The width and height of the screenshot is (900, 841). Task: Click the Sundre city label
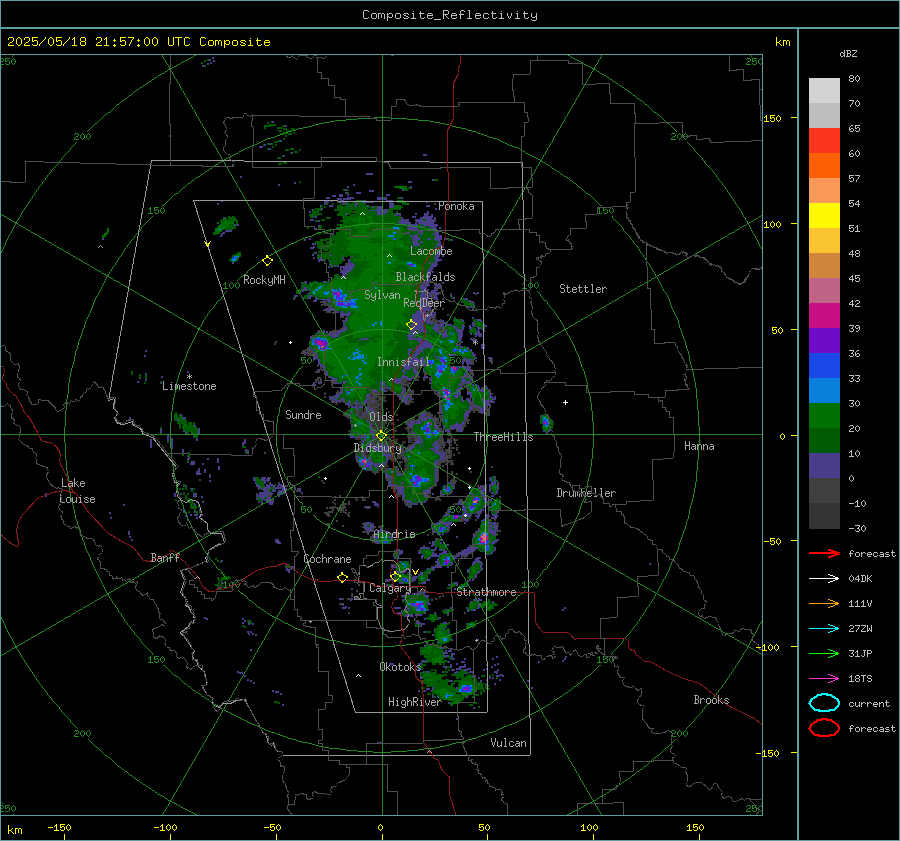pyautogui.click(x=303, y=414)
